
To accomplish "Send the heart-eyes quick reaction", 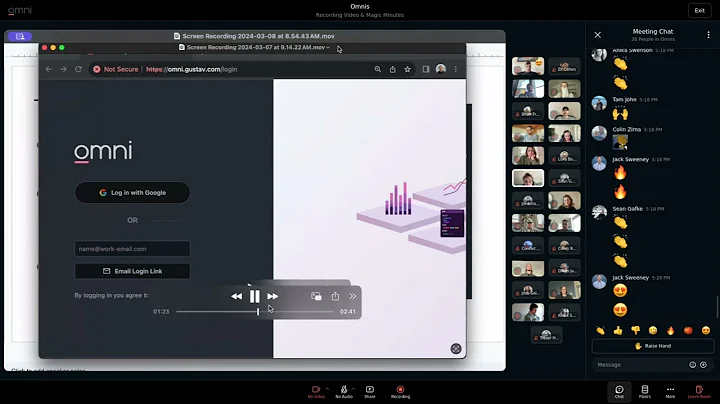I will click(x=706, y=330).
